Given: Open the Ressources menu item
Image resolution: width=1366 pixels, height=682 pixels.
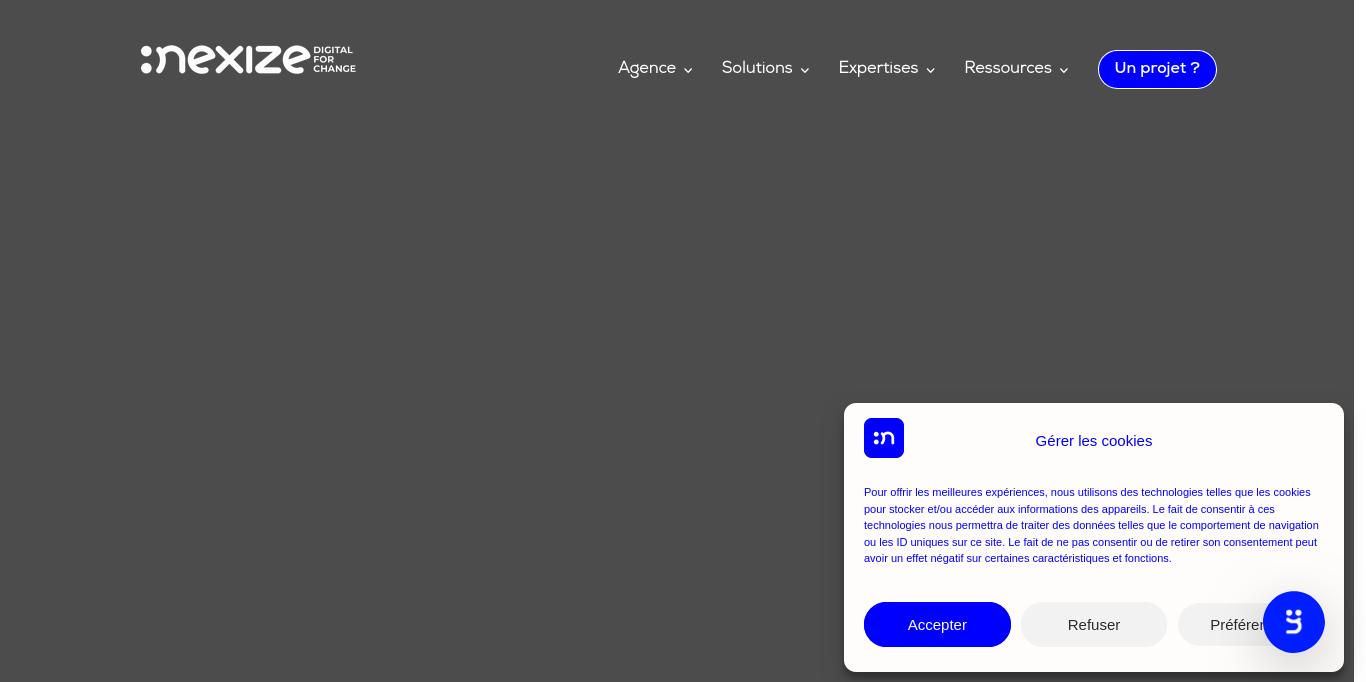Looking at the screenshot, I should 1008,68.
